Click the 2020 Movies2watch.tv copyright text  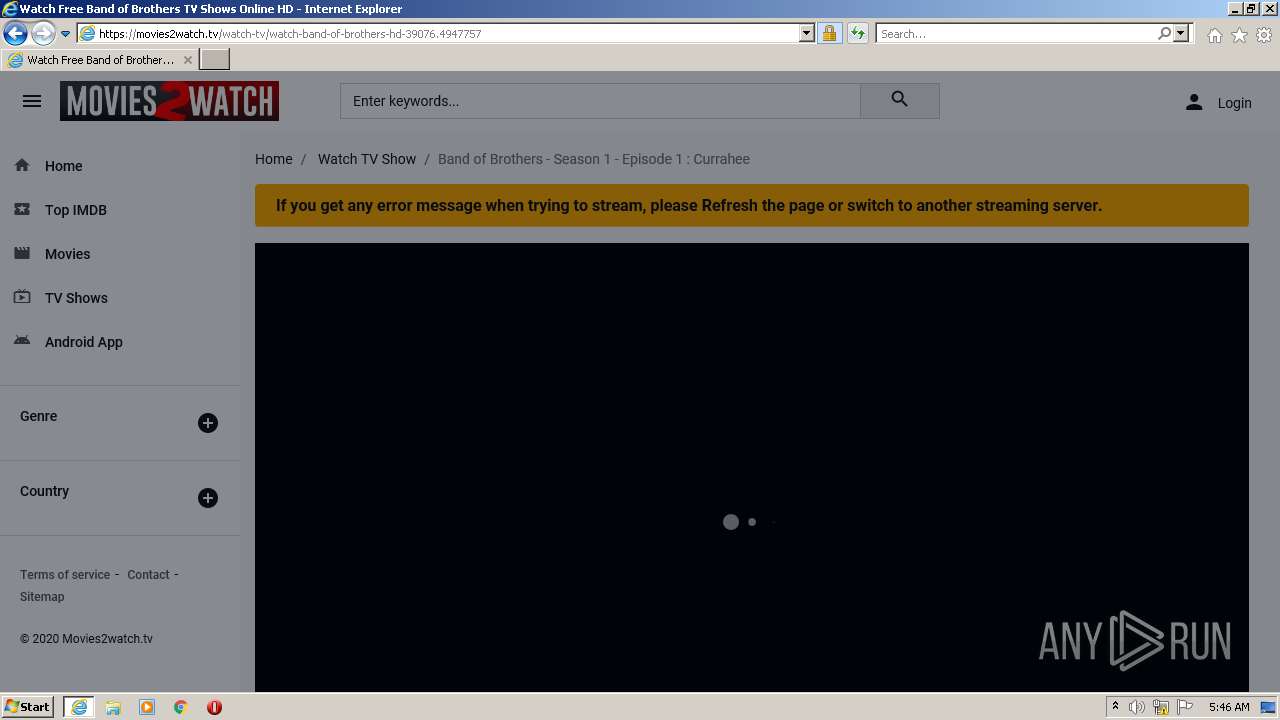pyautogui.click(x=86, y=639)
